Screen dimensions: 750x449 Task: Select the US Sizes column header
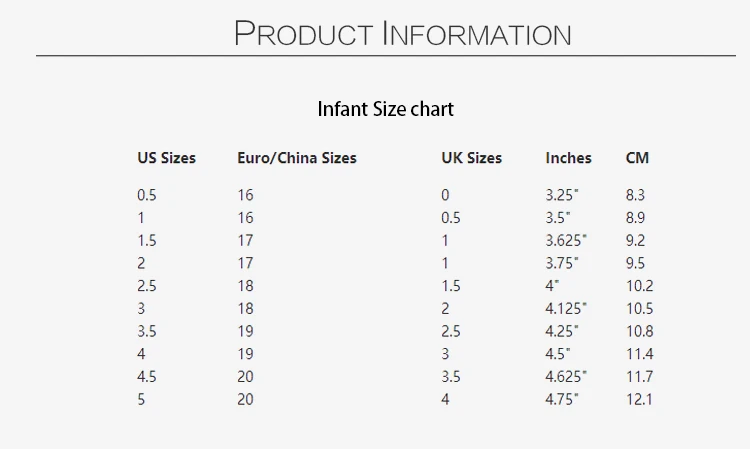click(x=166, y=158)
